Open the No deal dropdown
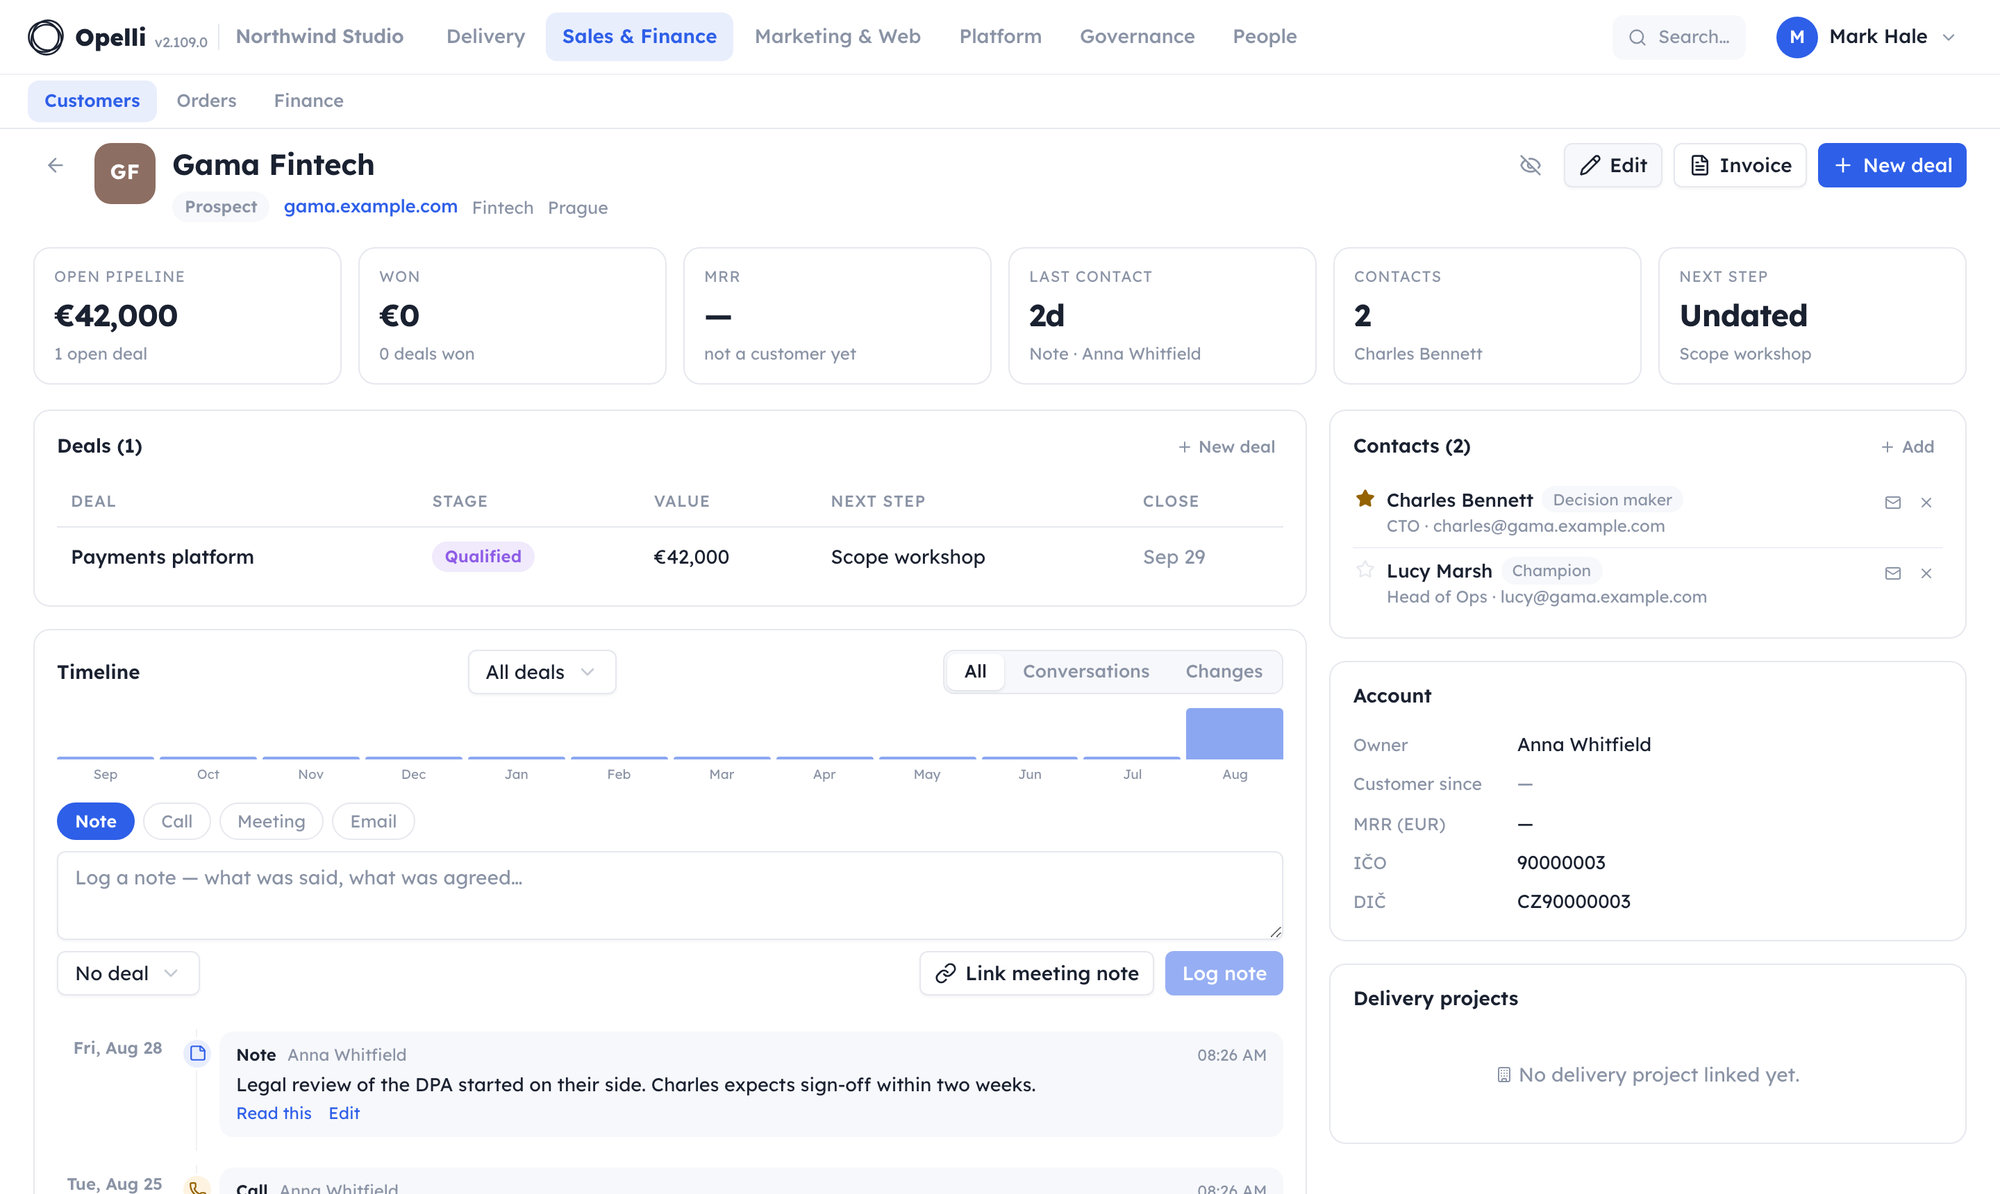 (x=128, y=973)
